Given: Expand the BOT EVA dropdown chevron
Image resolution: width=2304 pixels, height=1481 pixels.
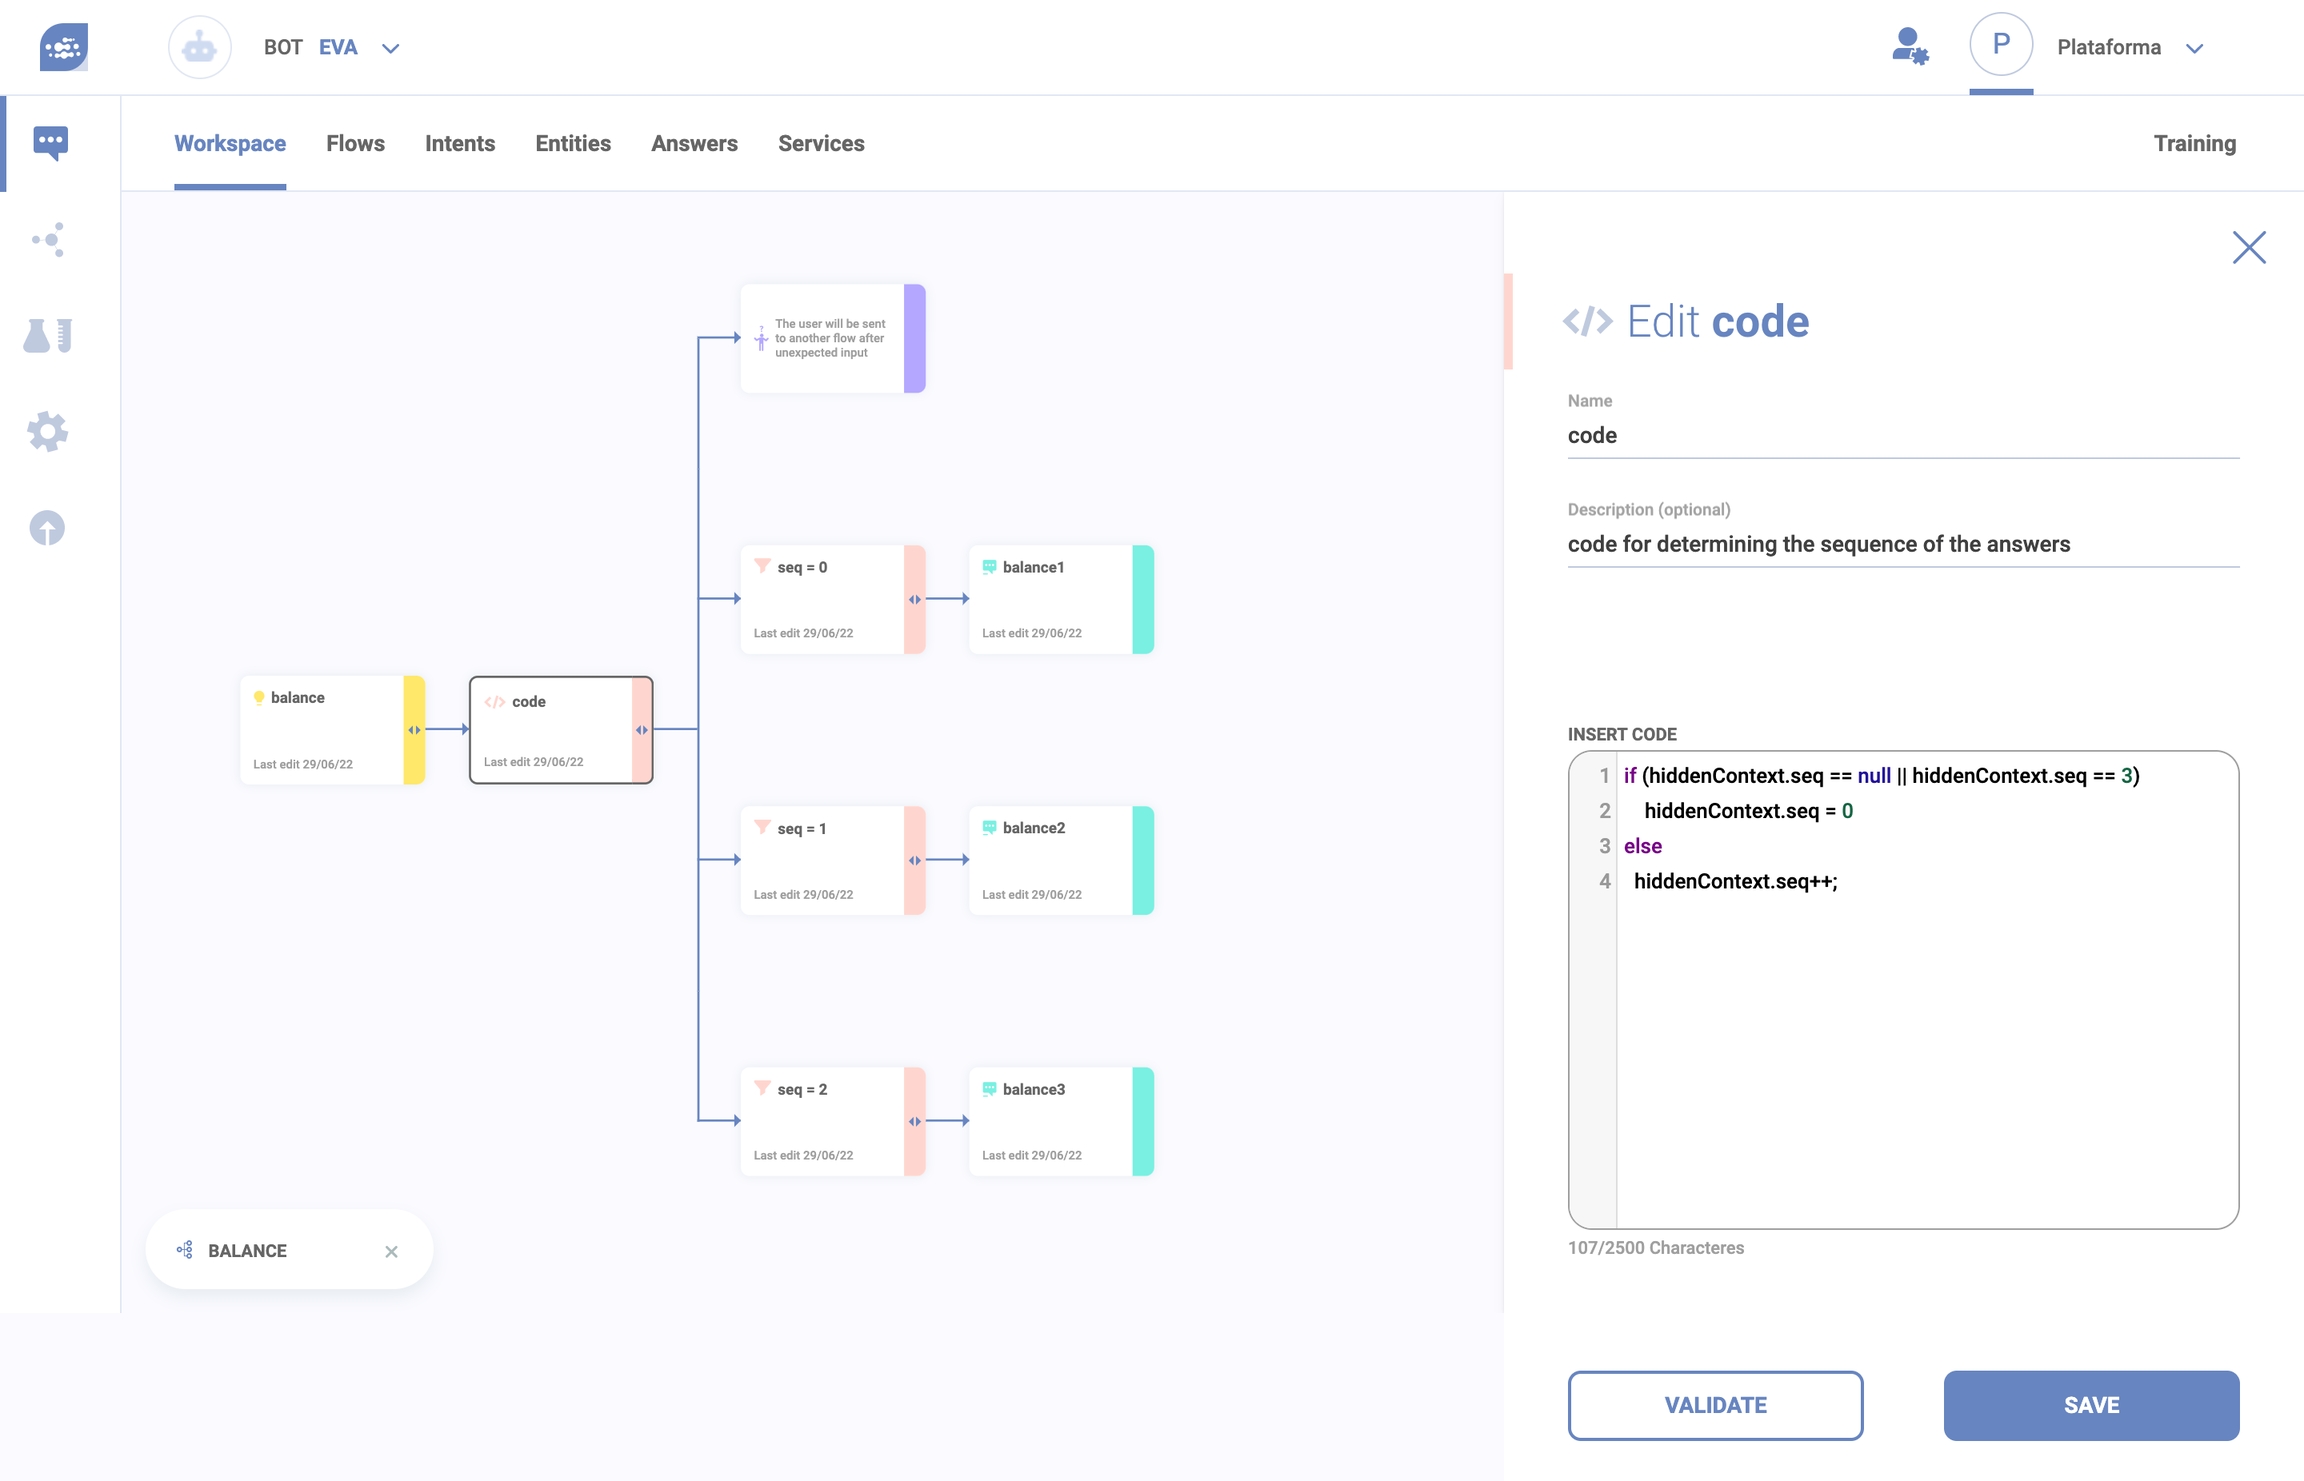Looking at the screenshot, I should [x=391, y=48].
